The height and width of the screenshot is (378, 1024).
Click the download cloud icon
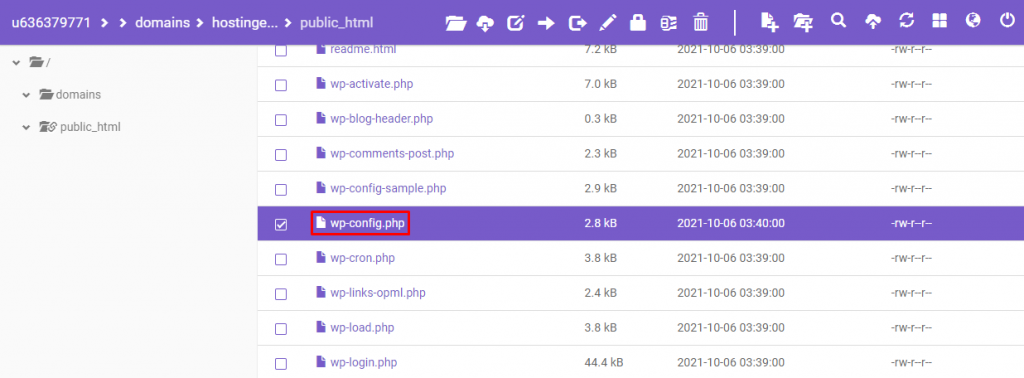485,24
